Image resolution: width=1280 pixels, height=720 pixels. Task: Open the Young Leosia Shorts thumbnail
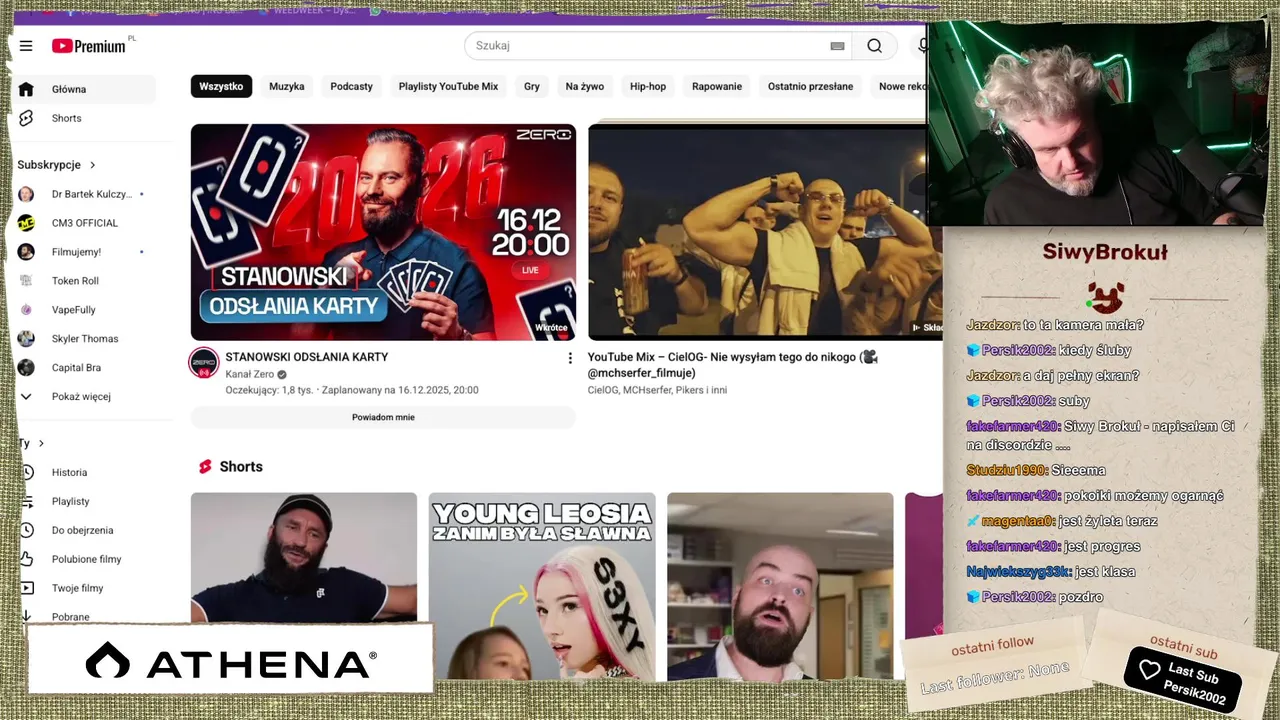tap(542, 586)
